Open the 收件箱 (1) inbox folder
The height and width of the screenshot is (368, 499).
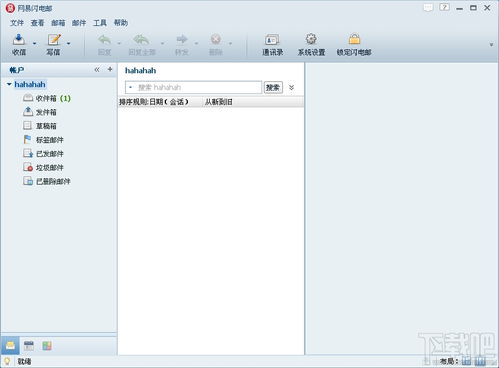click(x=47, y=98)
